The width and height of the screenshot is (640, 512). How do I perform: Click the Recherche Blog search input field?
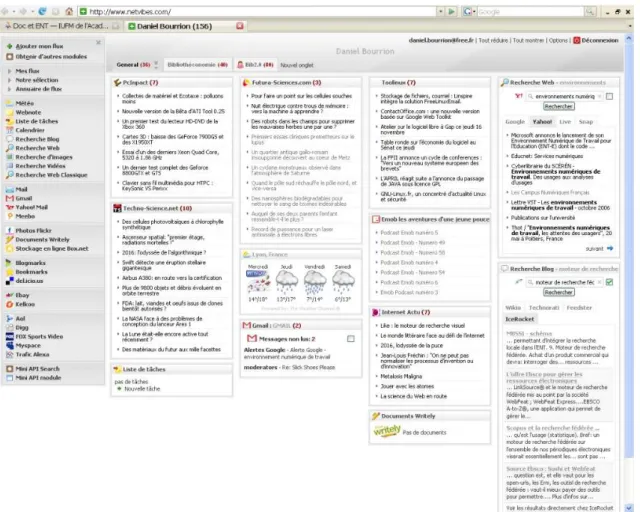(x=564, y=282)
